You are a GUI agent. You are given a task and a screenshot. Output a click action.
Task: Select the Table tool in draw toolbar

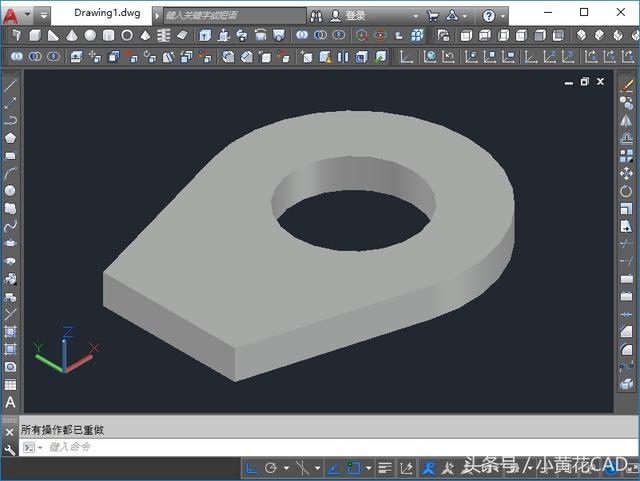(10, 385)
